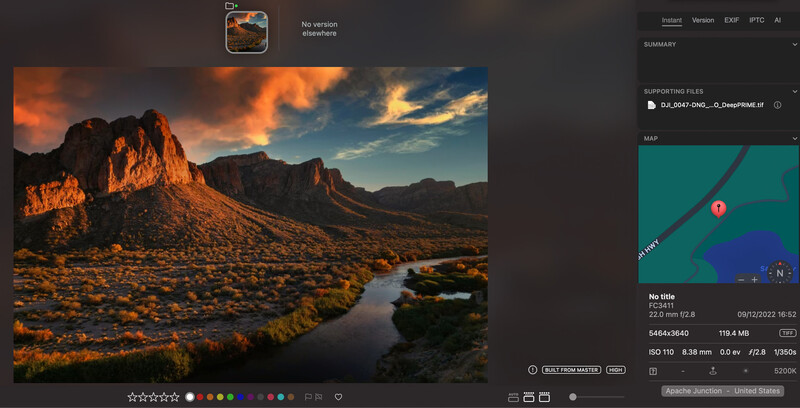Click the red location pin on map
Screen dimensions: 800x408
[x=718, y=208]
